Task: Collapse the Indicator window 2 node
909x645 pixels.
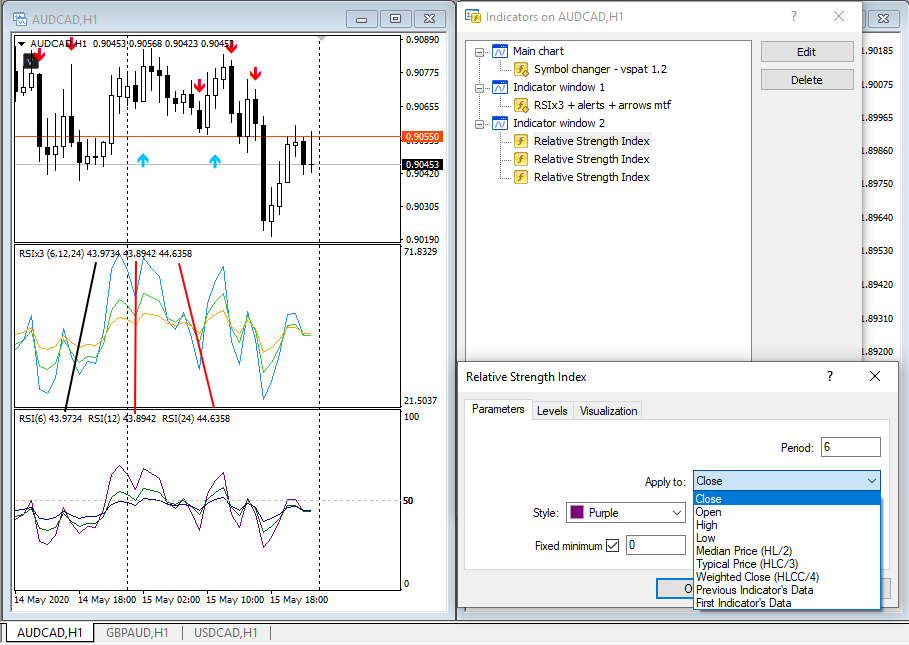Action: (479, 123)
